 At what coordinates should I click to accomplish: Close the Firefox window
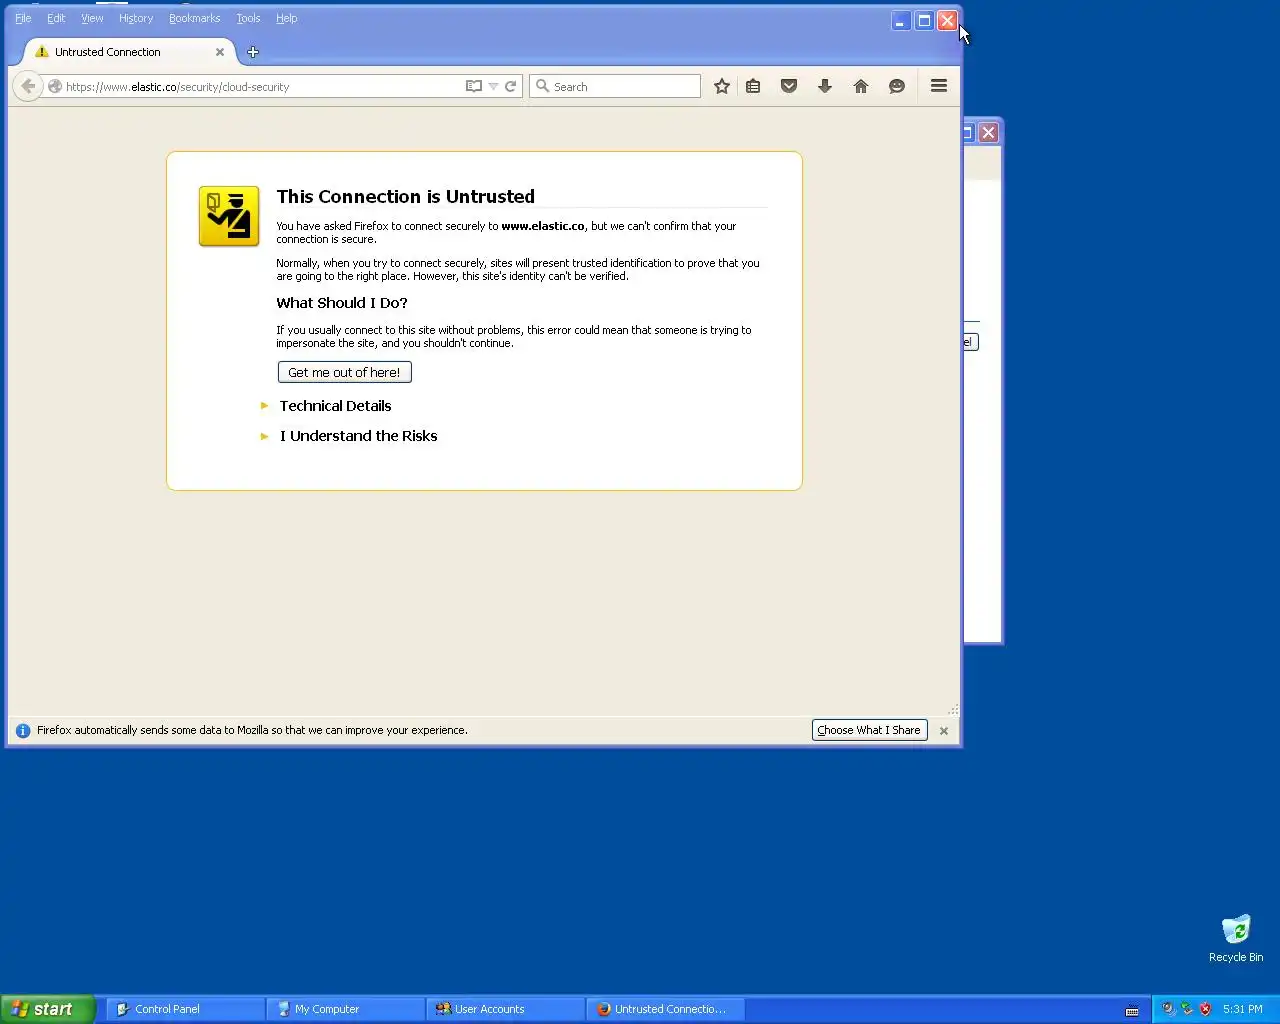[x=947, y=20]
